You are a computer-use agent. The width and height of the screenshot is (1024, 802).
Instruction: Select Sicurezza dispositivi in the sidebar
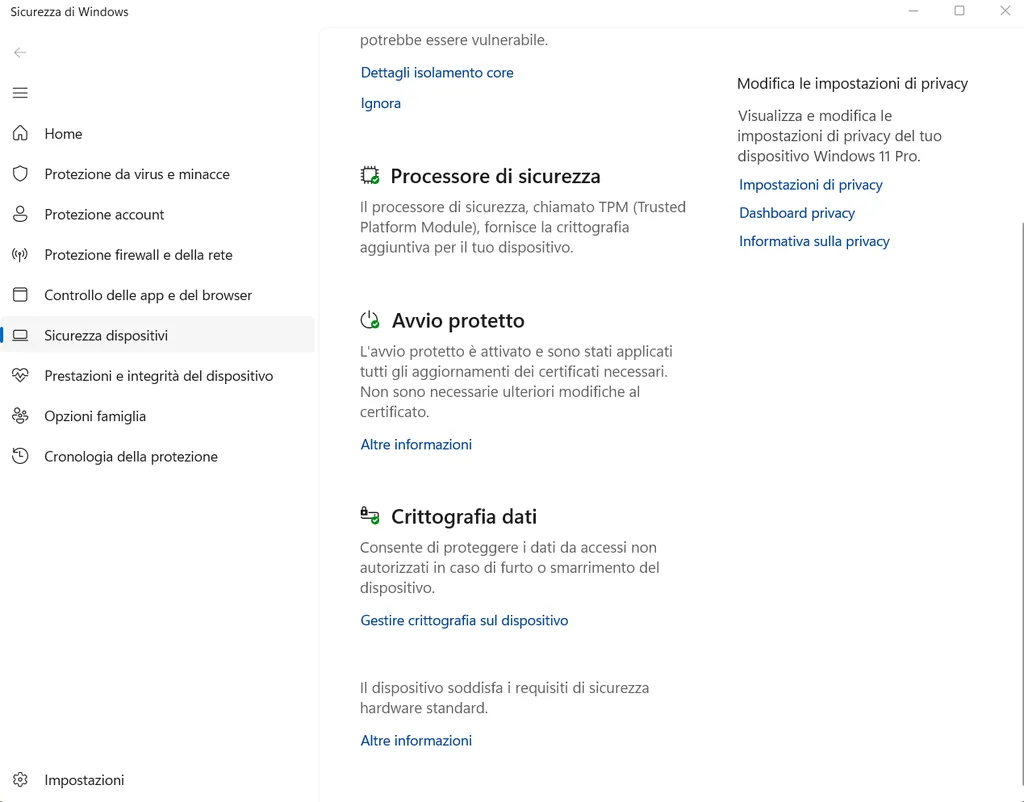pyautogui.click(x=106, y=336)
